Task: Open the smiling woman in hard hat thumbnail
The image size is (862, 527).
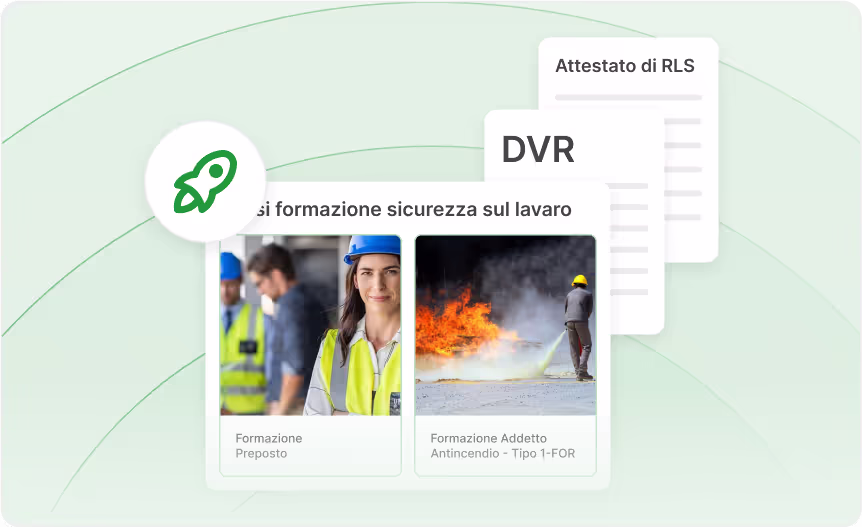Action: point(310,325)
